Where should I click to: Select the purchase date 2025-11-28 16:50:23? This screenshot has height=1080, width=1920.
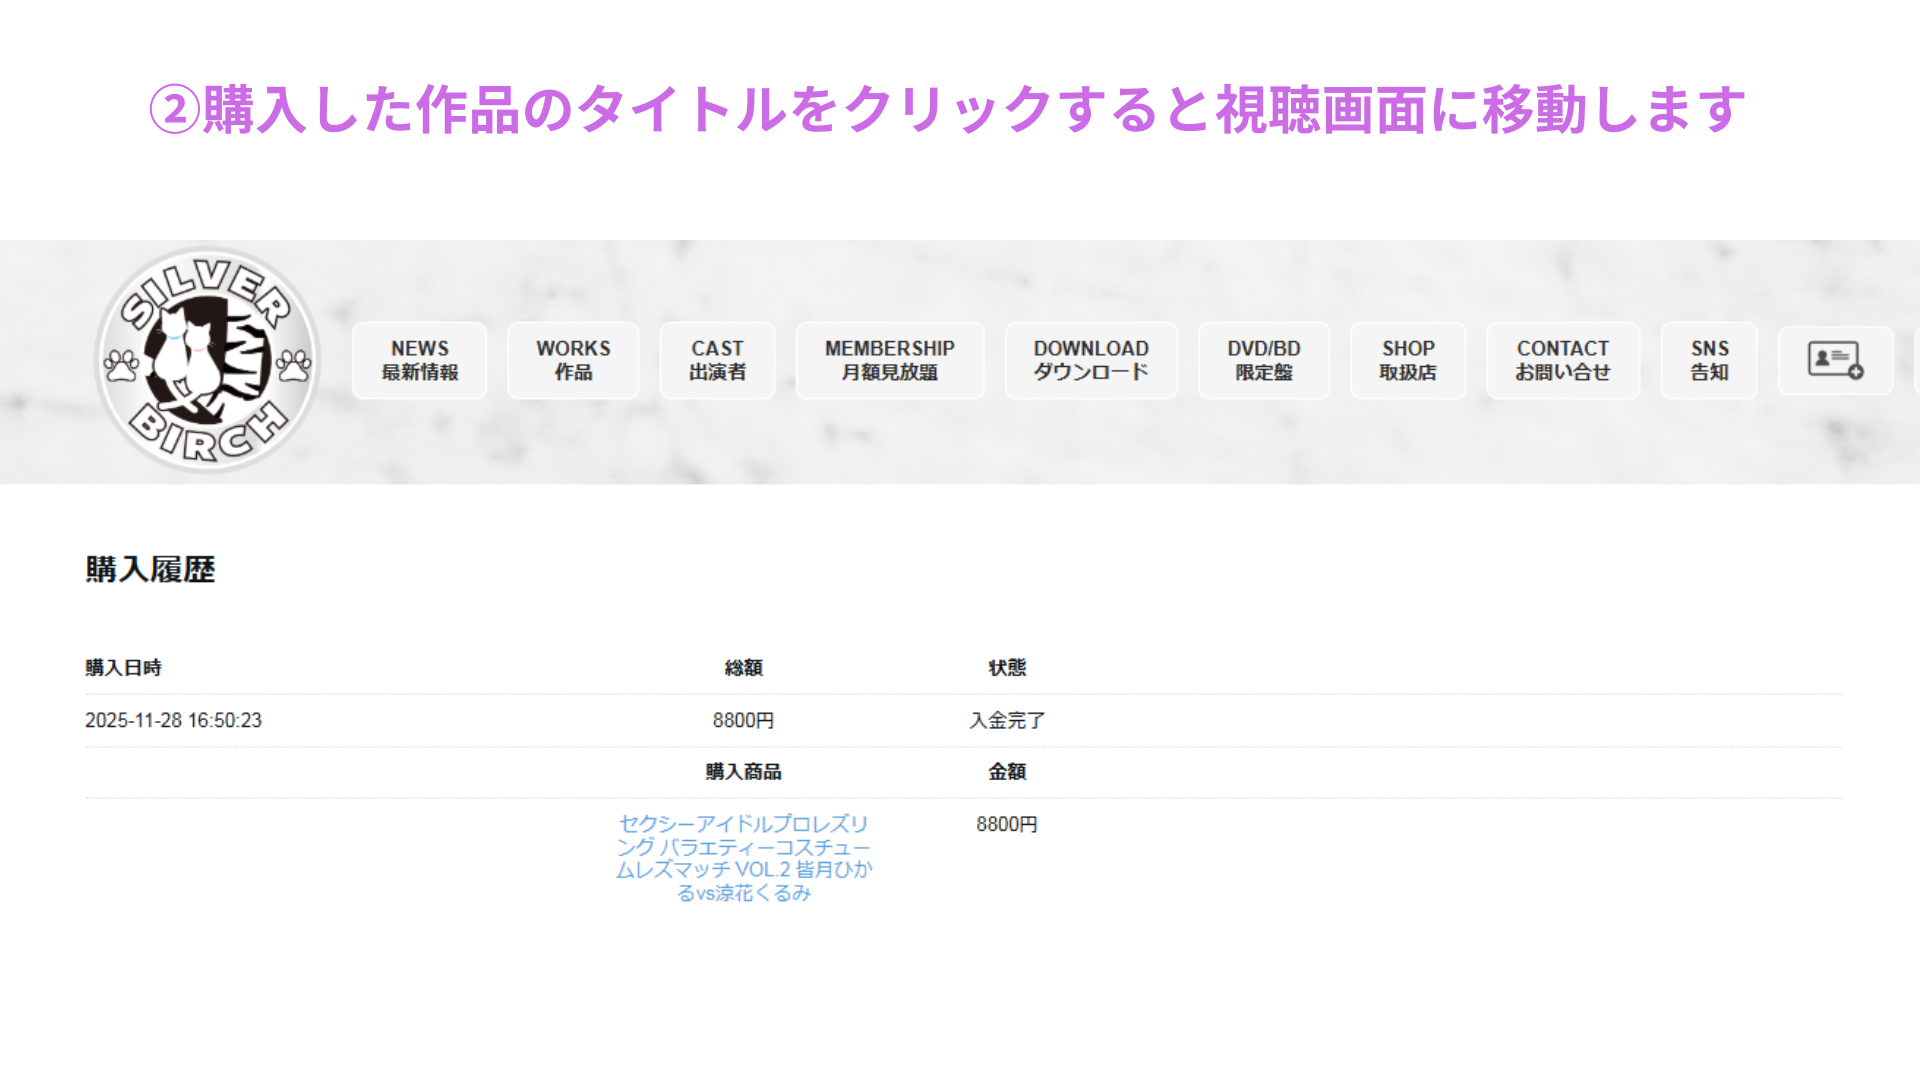(173, 720)
